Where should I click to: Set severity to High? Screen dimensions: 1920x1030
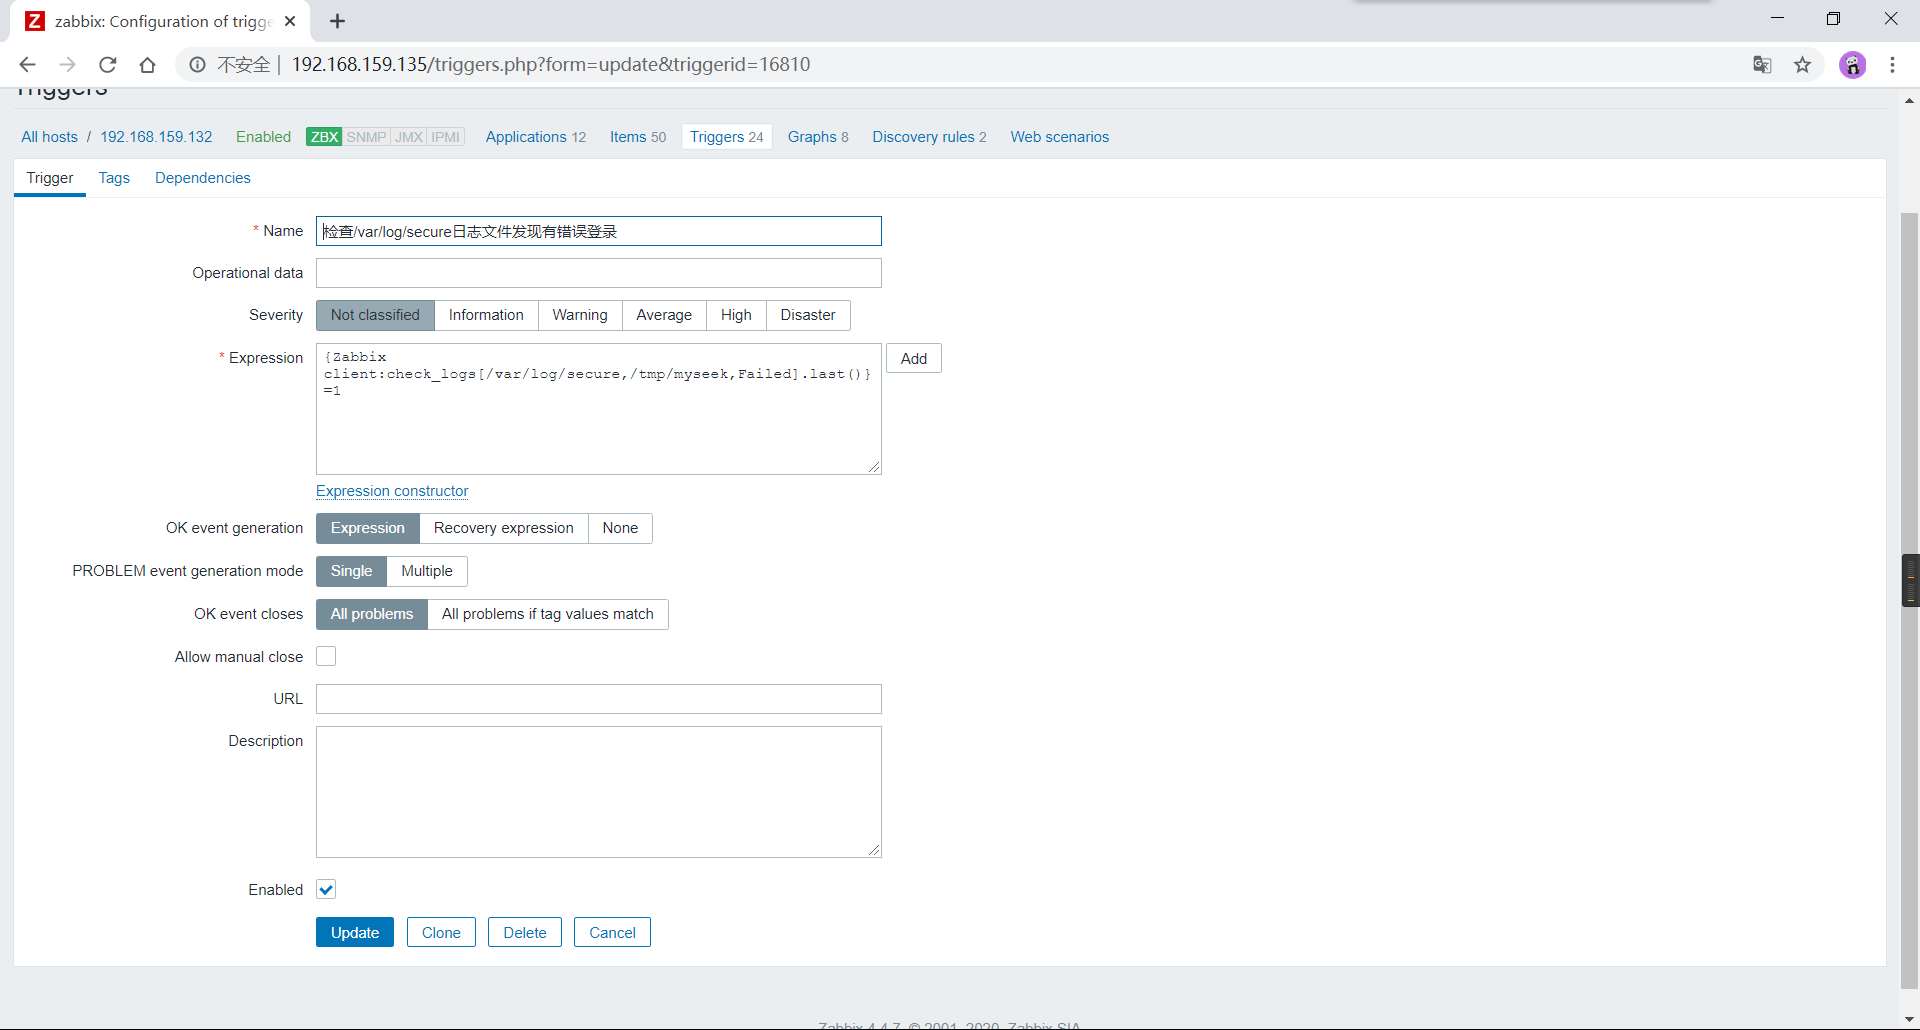(x=736, y=315)
